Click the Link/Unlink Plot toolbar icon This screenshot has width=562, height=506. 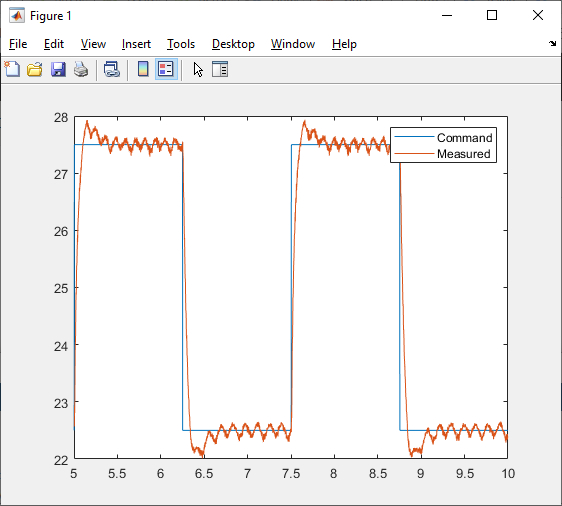click(111, 69)
